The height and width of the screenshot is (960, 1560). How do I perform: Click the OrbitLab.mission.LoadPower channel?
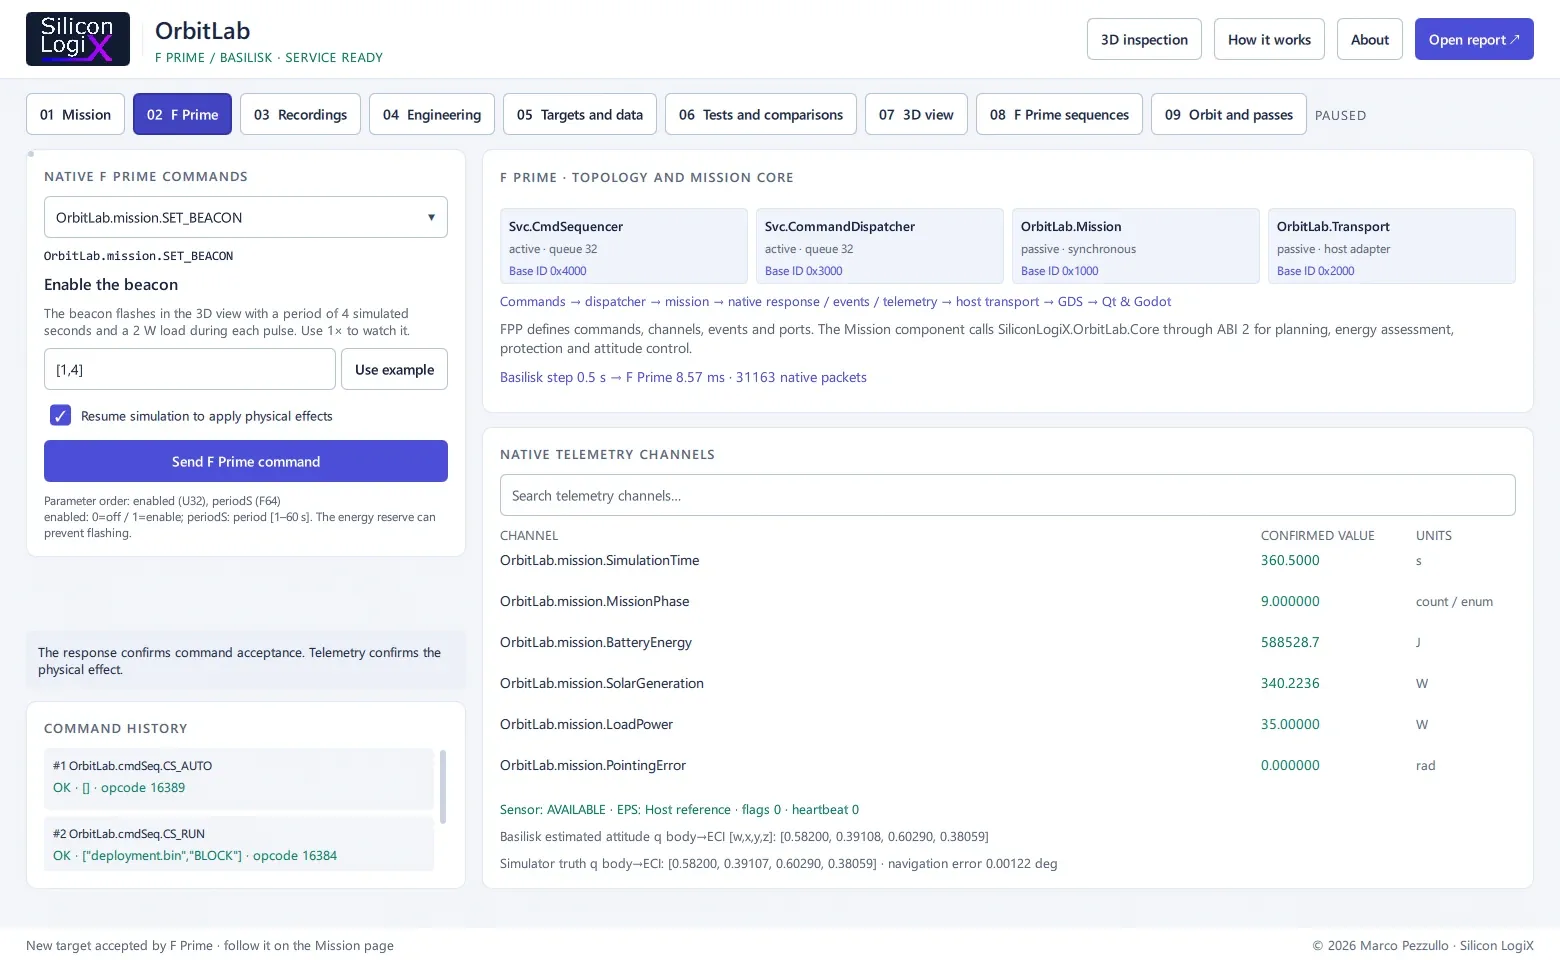(x=586, y=724)
